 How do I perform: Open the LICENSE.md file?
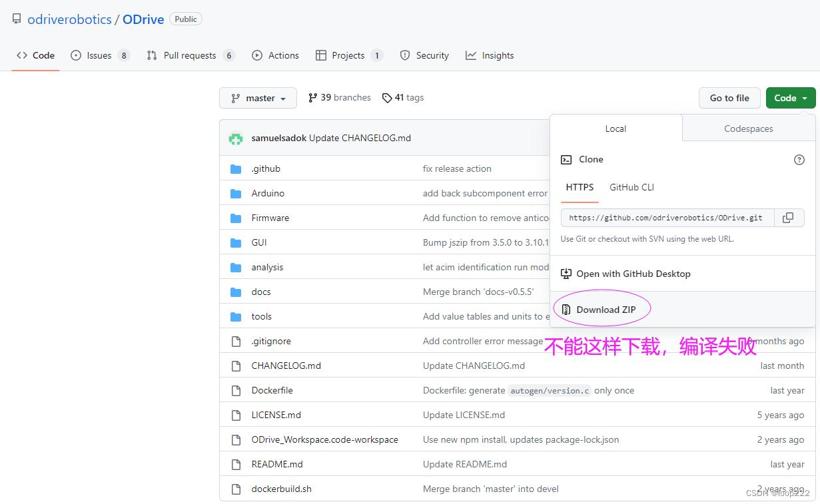(x=276, y=415)
